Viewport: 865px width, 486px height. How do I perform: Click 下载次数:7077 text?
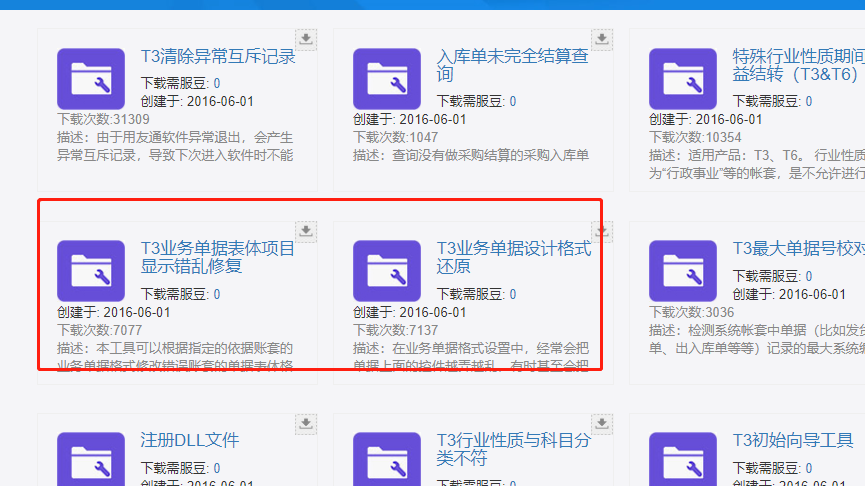(x=100, y=330)
